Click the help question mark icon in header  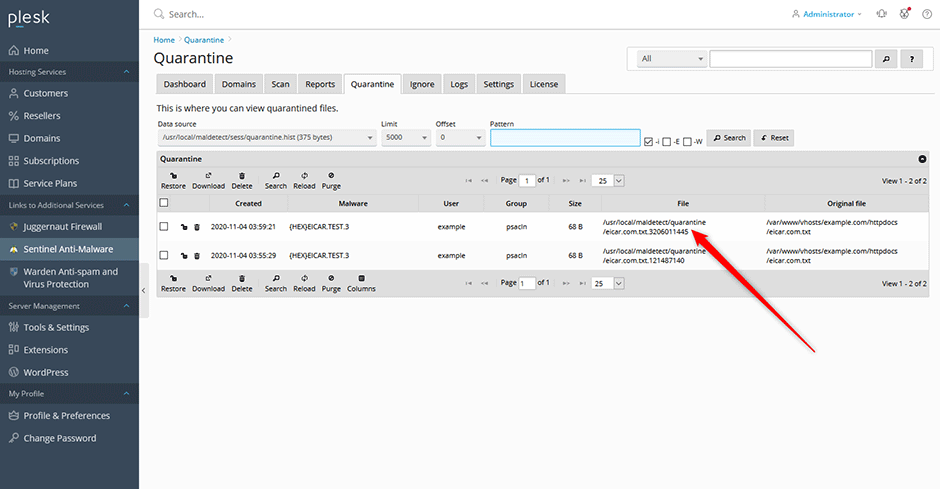(x=926, y=14)
